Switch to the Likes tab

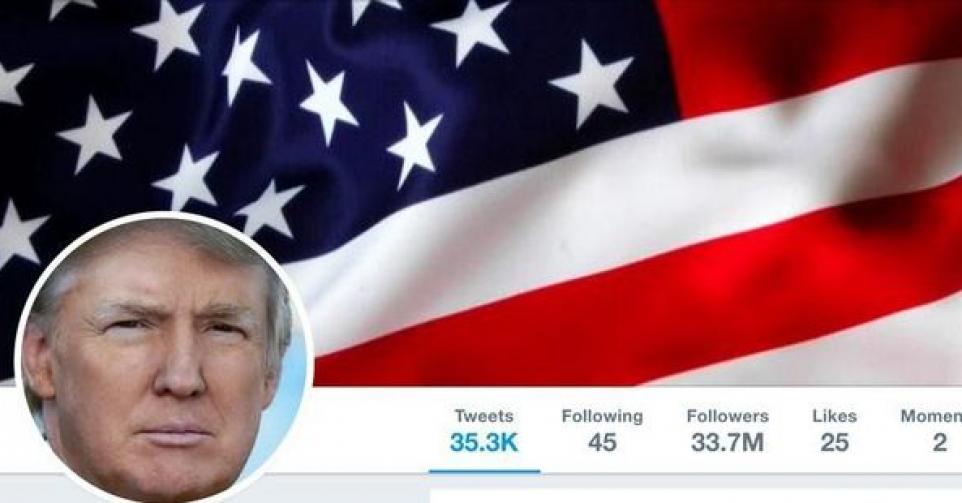pyautogui.click(x=834, y=416)
